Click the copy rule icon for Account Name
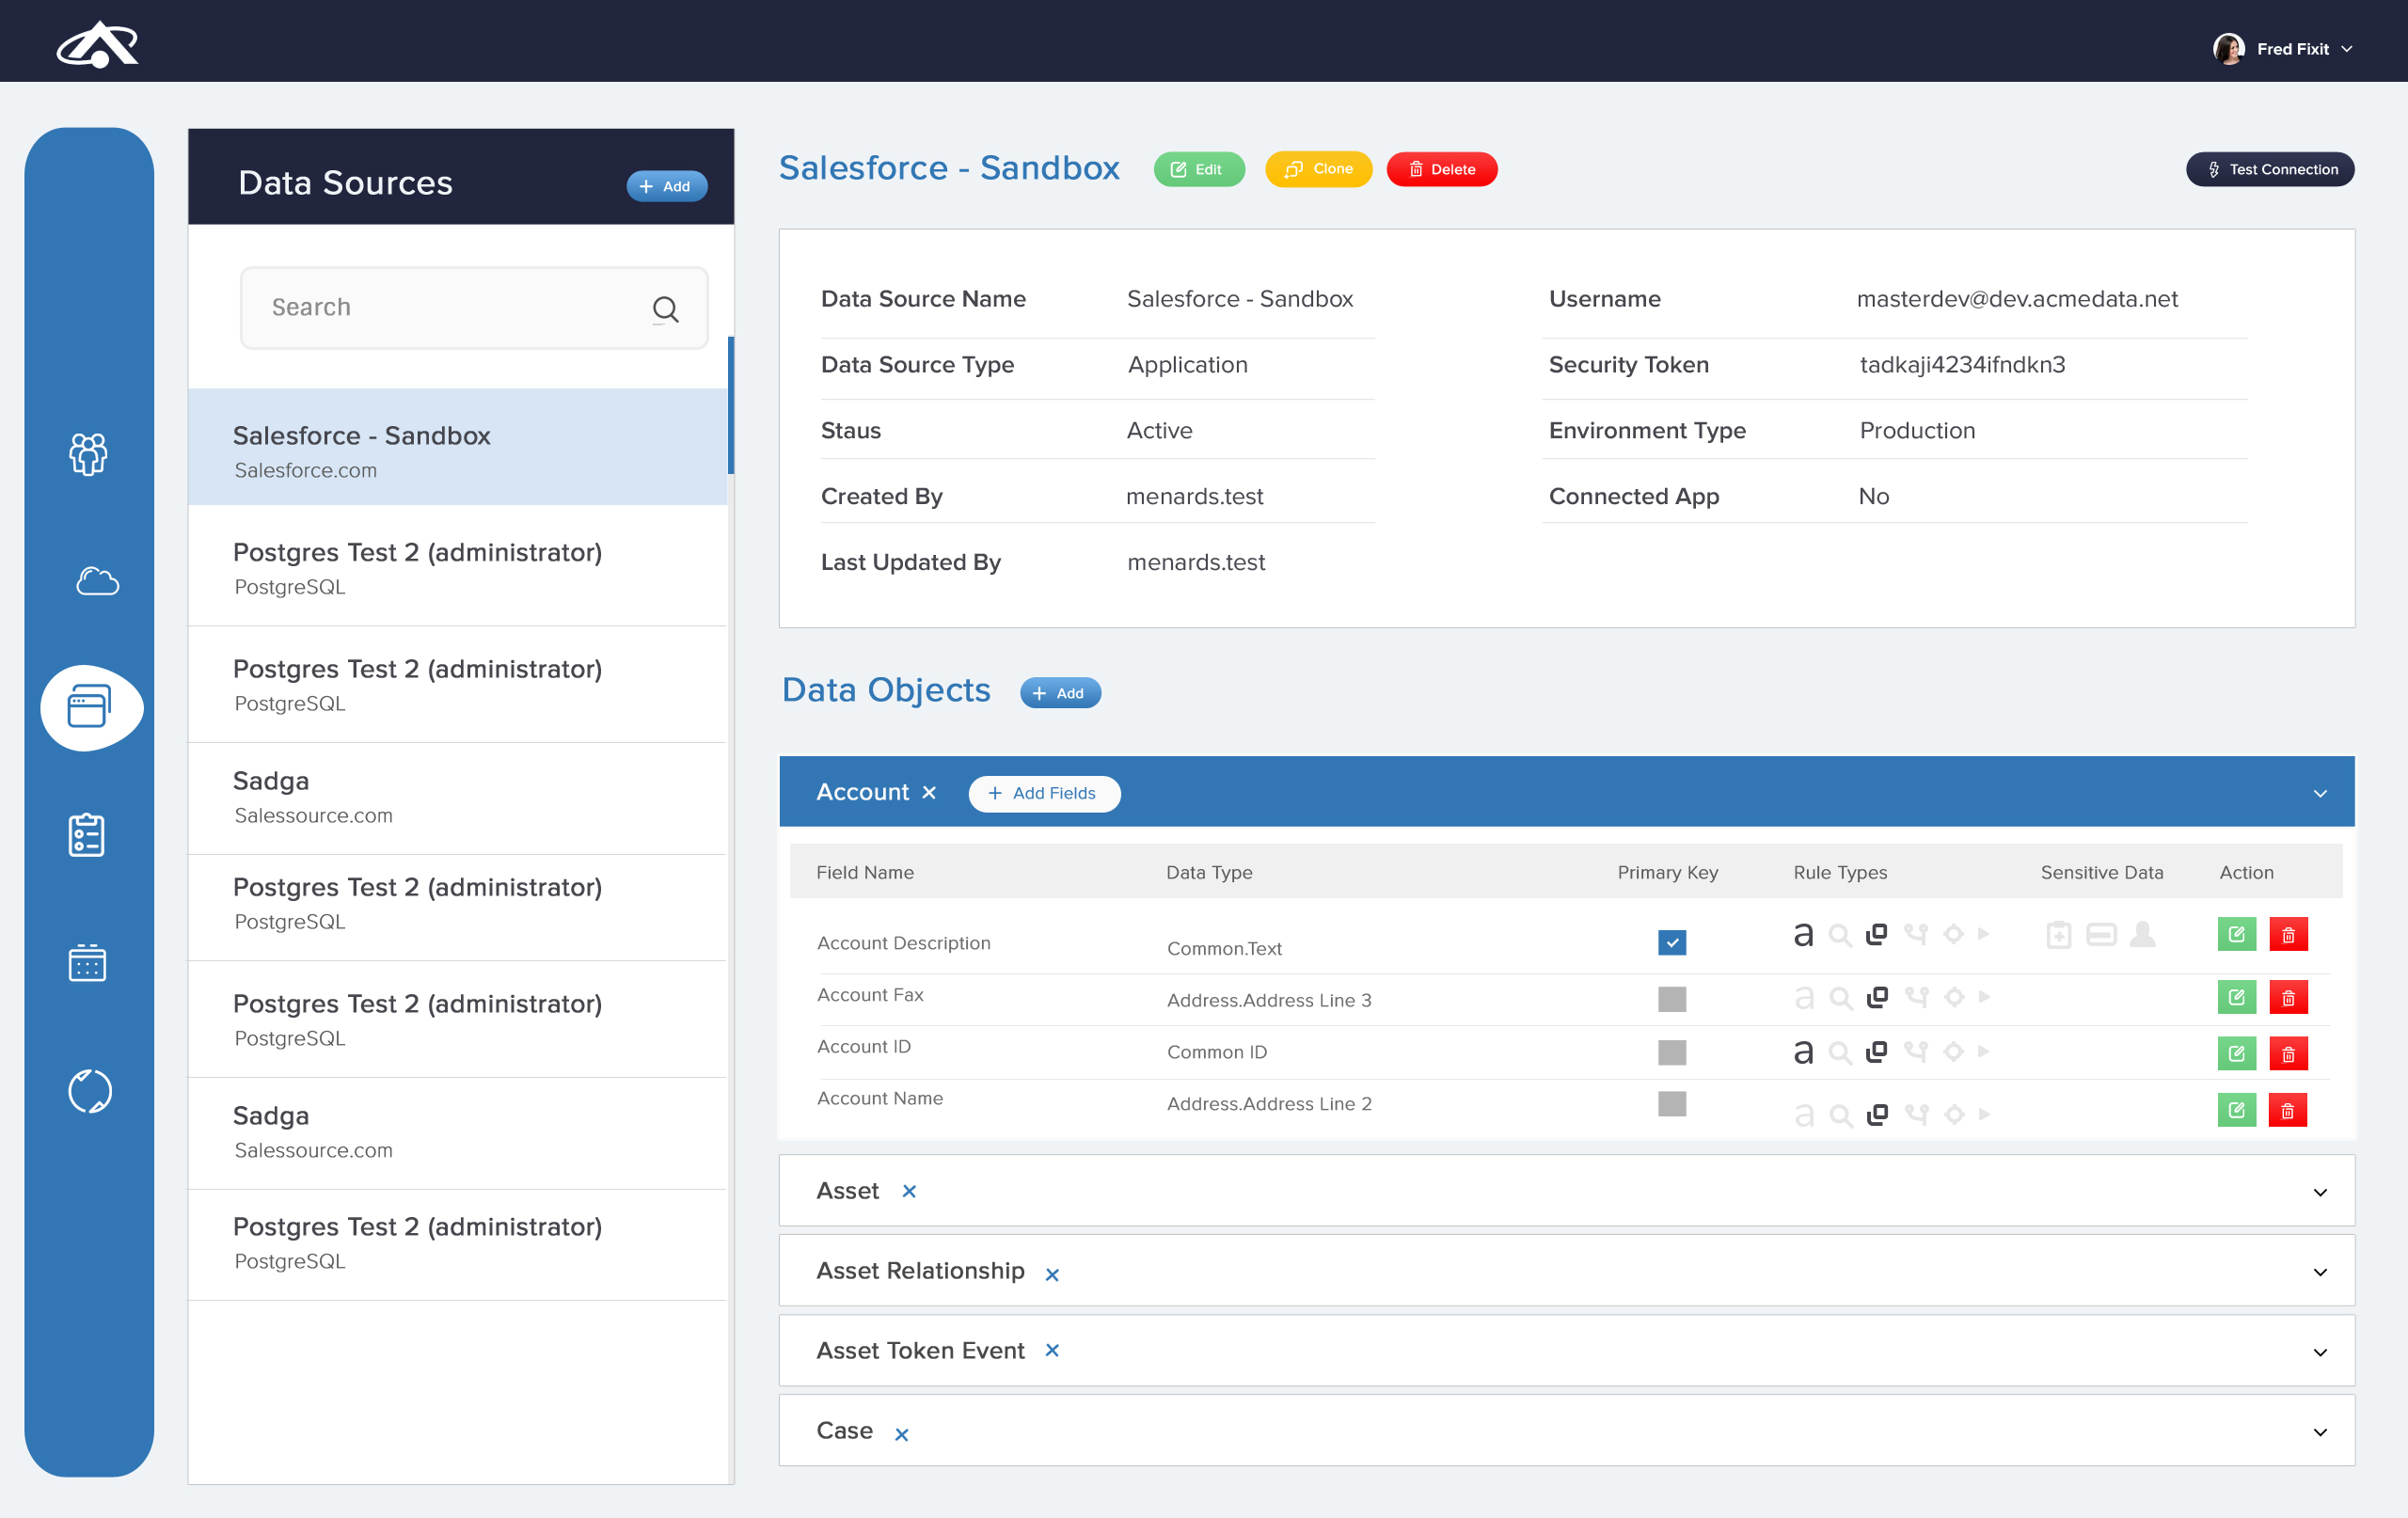Viewport: 2408px width, 1518px height. coord(1878,1114)
